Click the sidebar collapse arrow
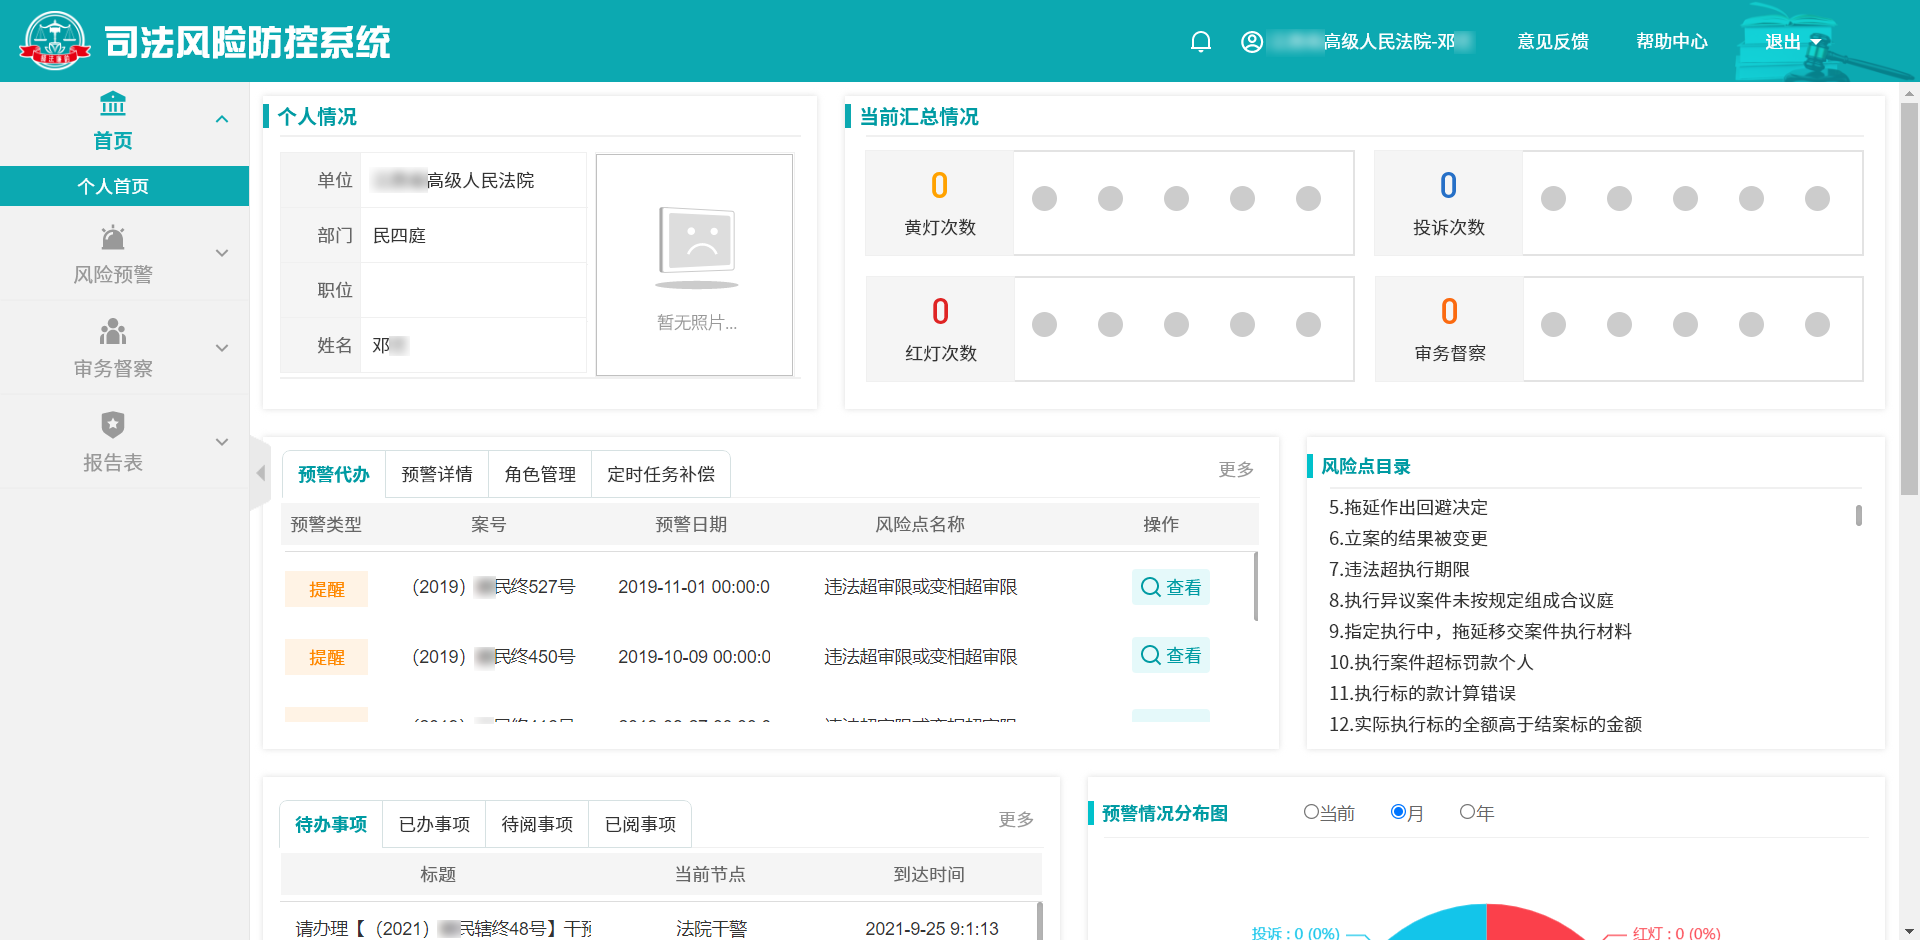The width and height of the screenshot is (1920, 940). (261, 473)
